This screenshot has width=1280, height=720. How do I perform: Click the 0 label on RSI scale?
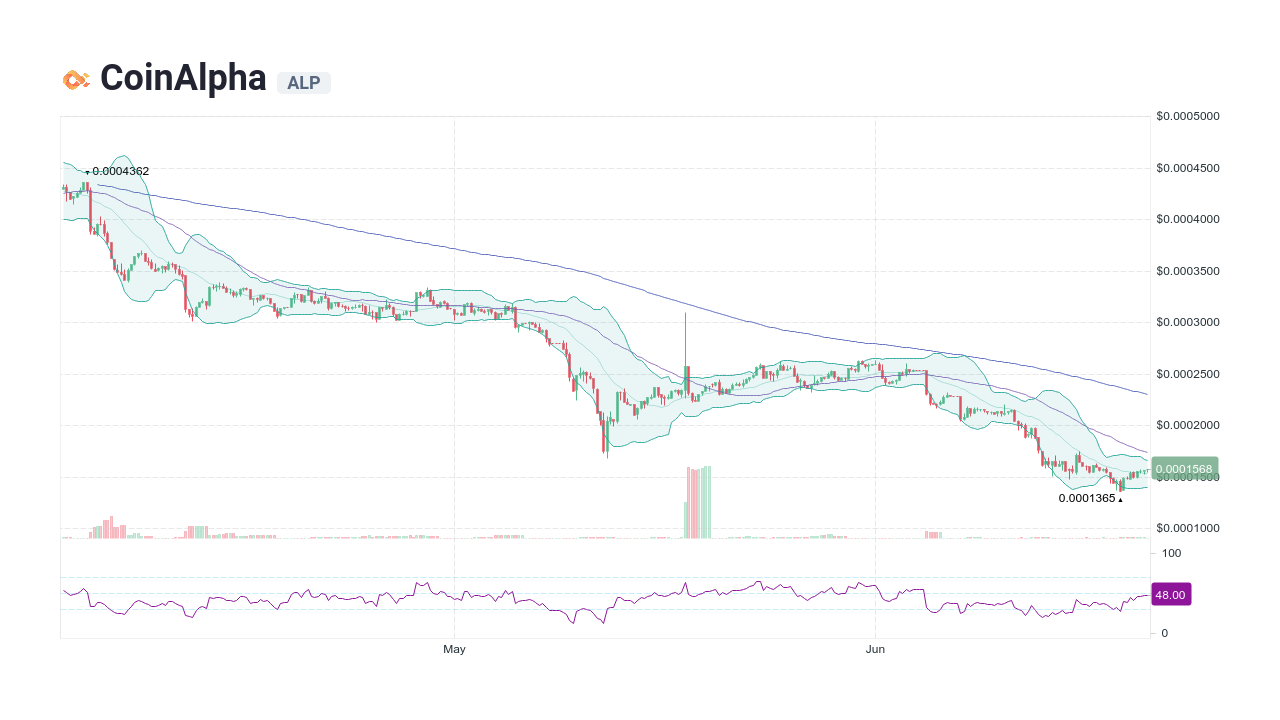click(1163, 633)
